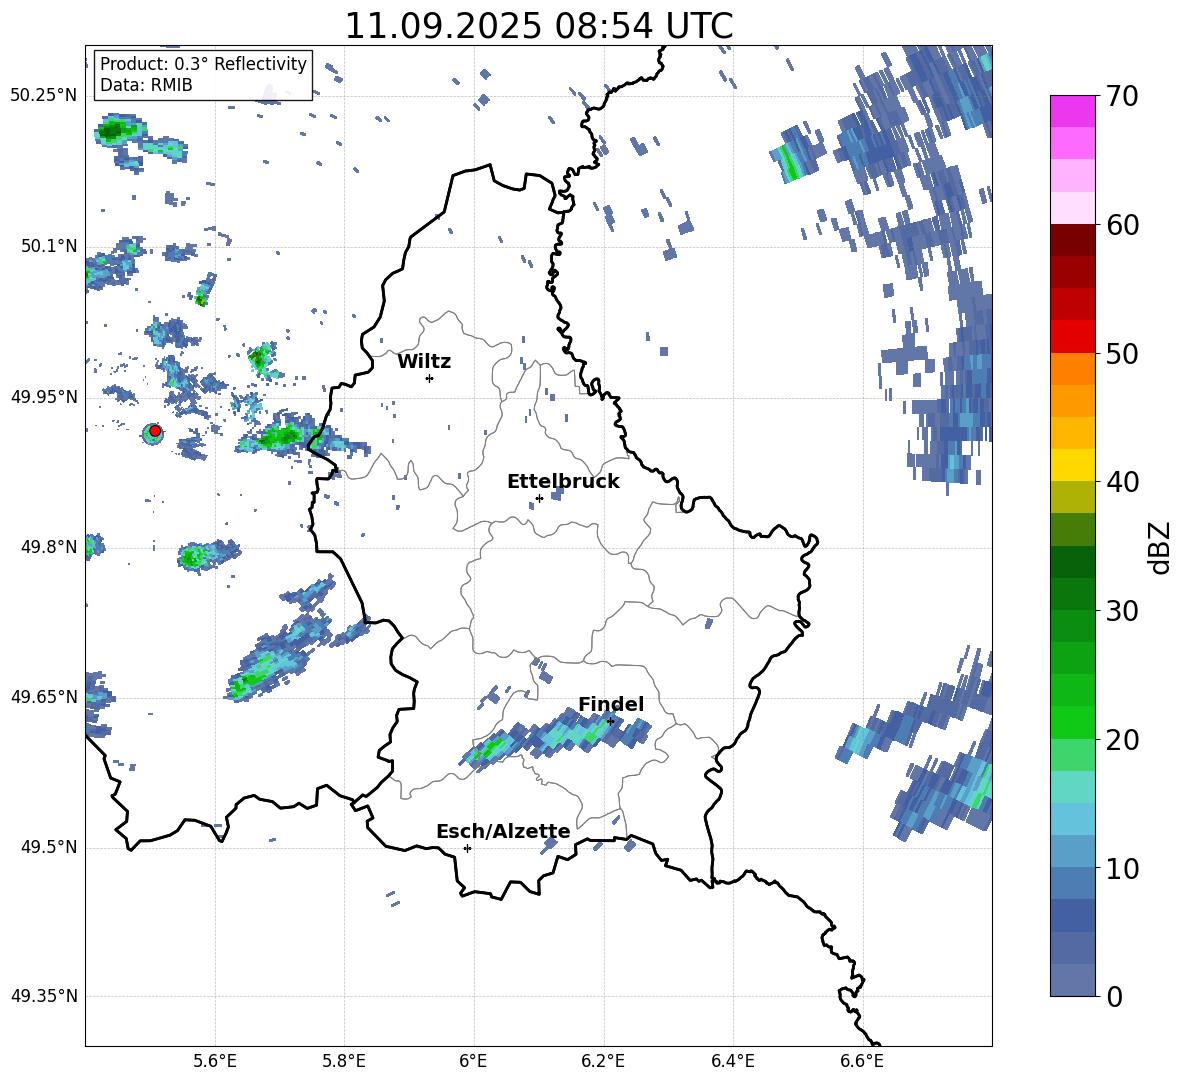The image size is (1184, 1081).
Task: Select the Findel city label
Action: (x=611, y=704)
